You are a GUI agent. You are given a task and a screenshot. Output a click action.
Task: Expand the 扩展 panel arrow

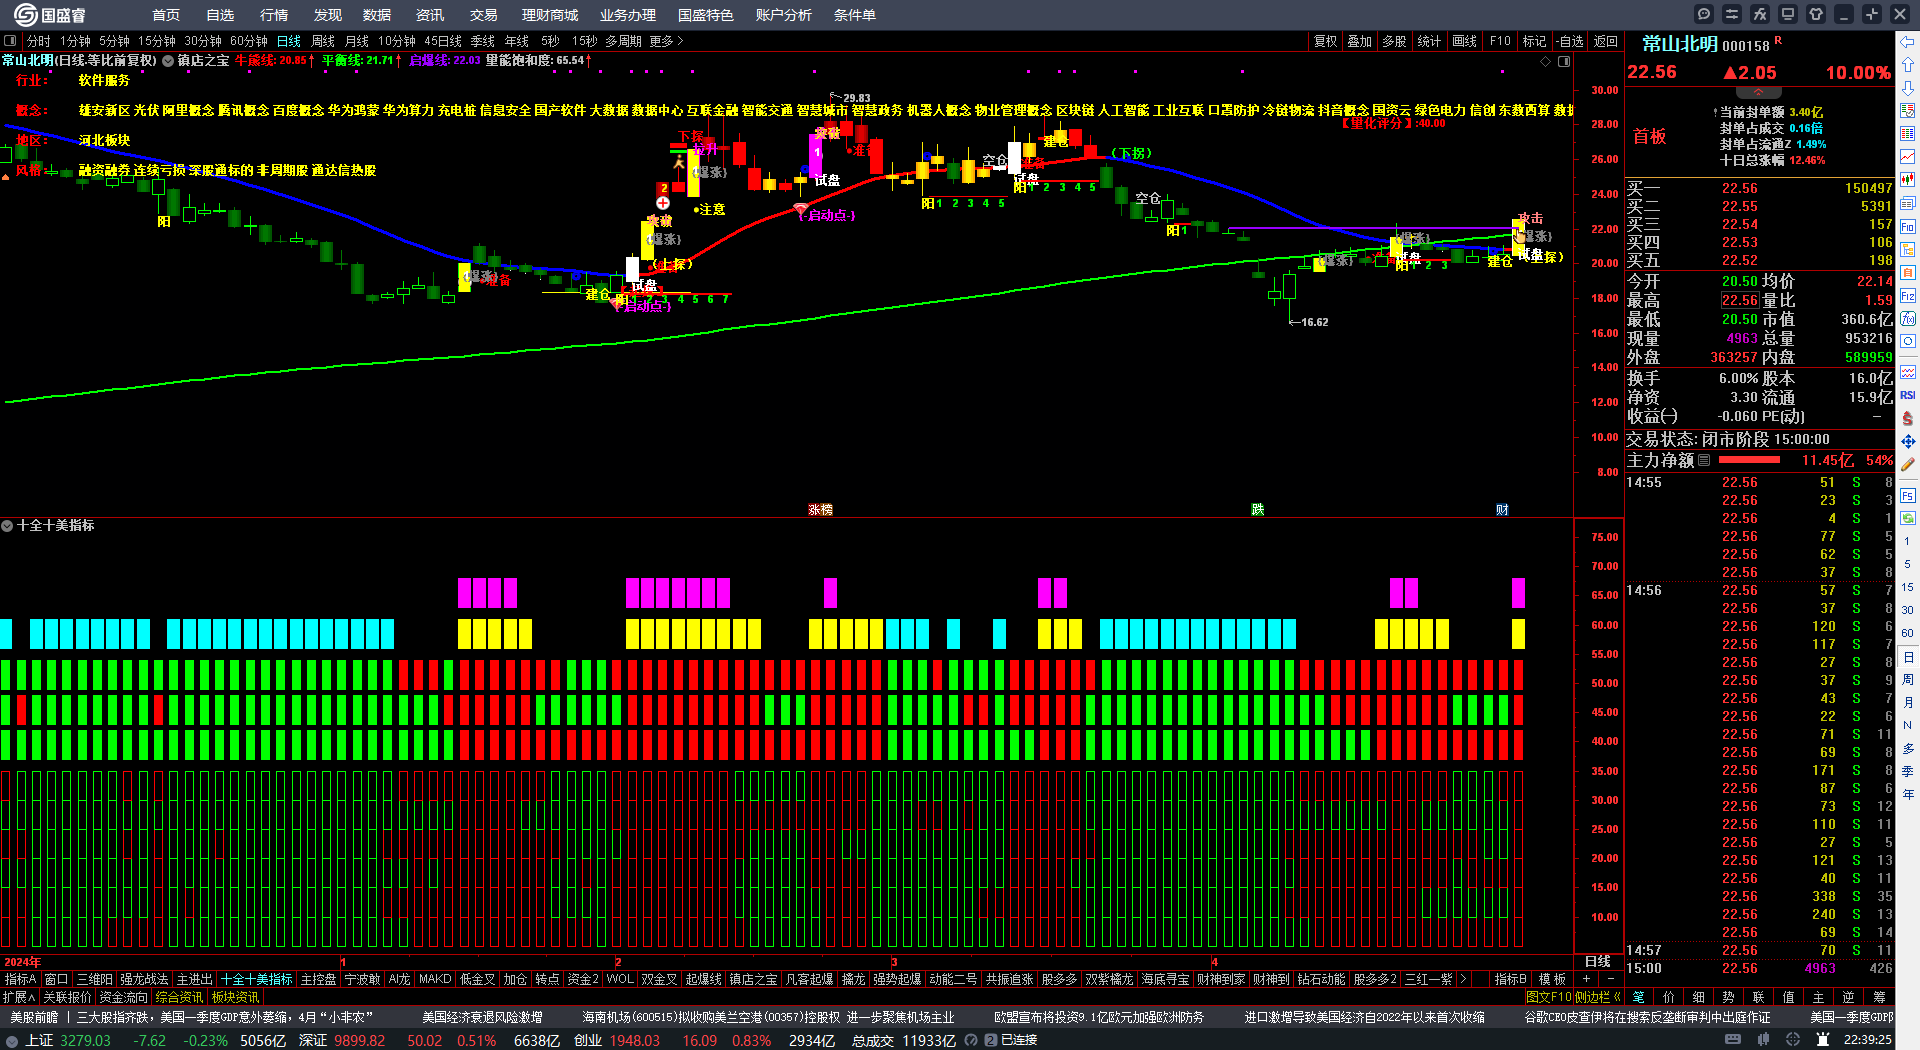(x=19, y=997)
